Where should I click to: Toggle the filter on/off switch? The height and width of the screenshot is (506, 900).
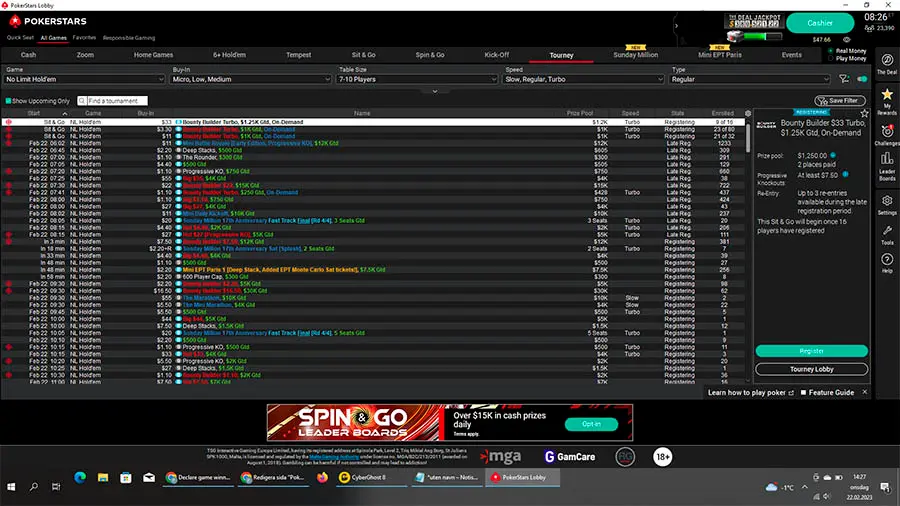[x=862, y=79]
